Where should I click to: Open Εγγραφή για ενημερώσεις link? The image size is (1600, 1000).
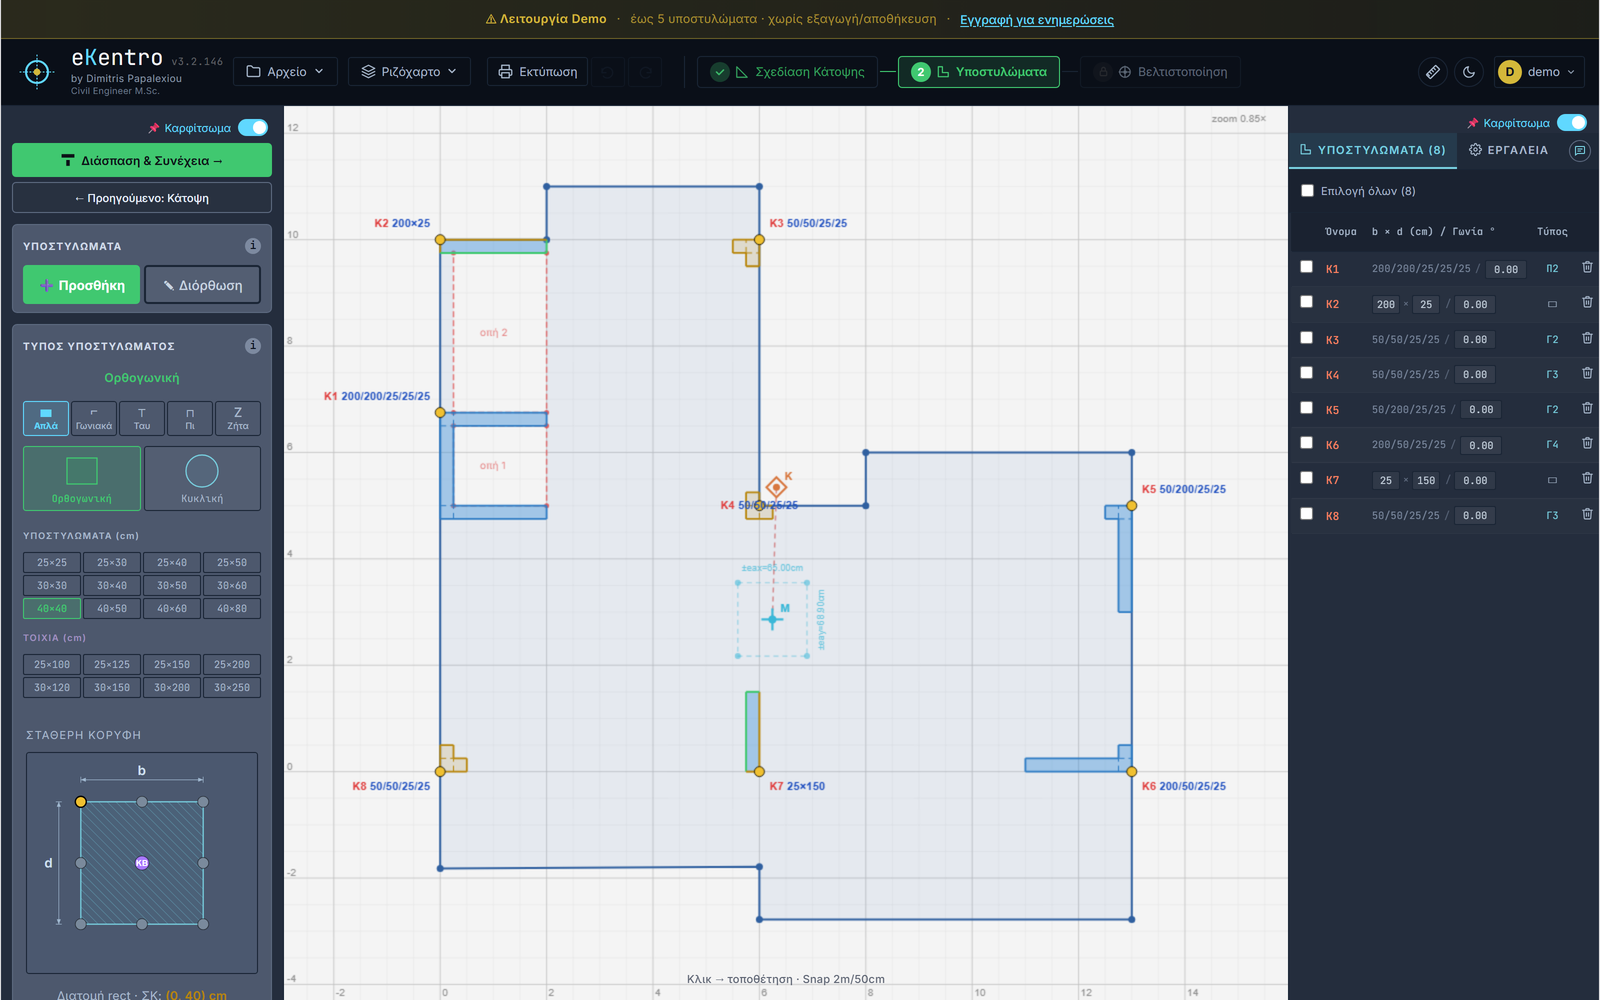point(1036,19)
